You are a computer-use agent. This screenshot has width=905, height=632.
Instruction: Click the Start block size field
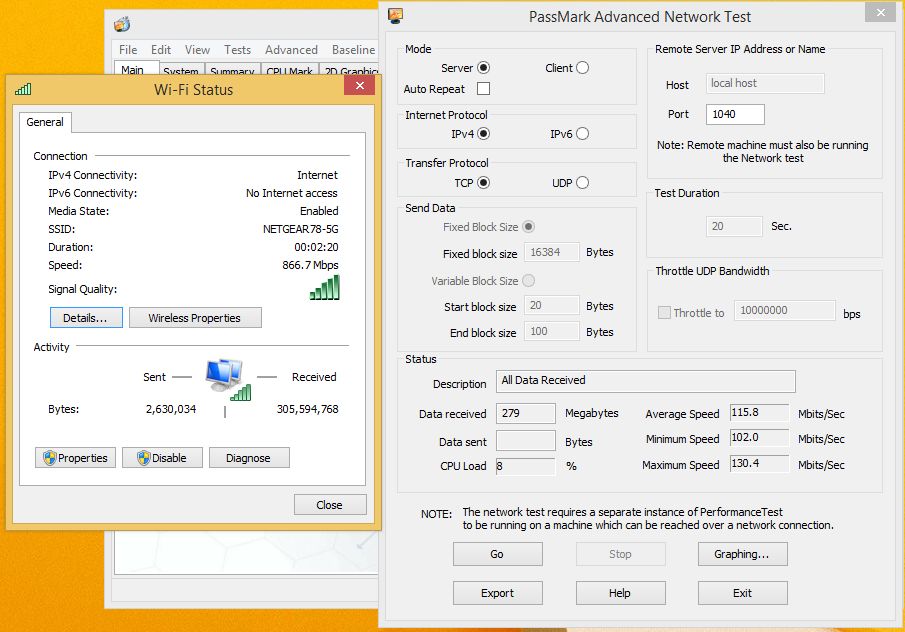551,305
